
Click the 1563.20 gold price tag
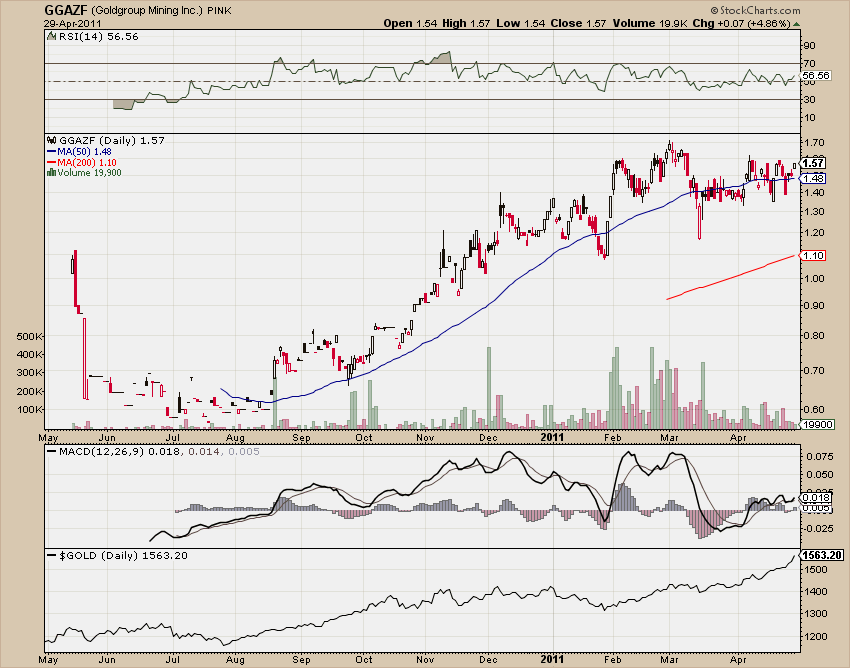822,555
